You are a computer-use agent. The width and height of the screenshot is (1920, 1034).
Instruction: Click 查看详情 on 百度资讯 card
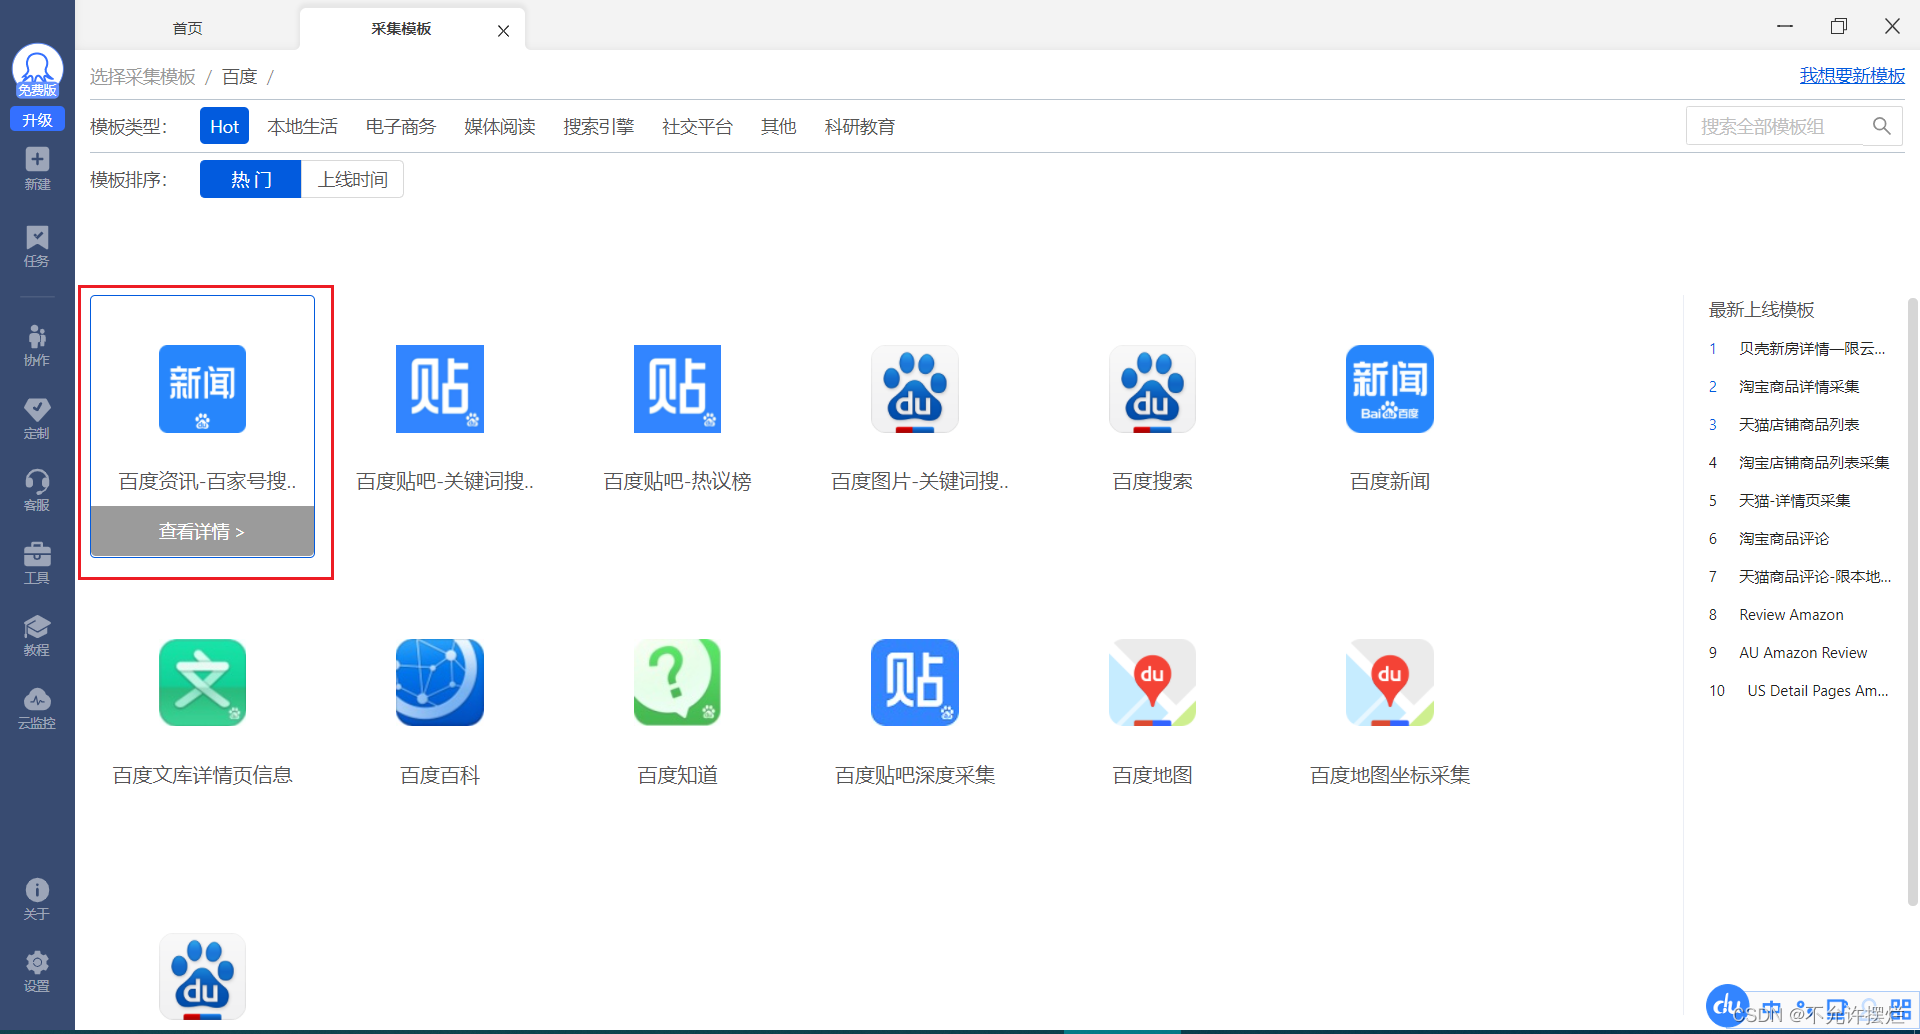click(x=202, y=531)
